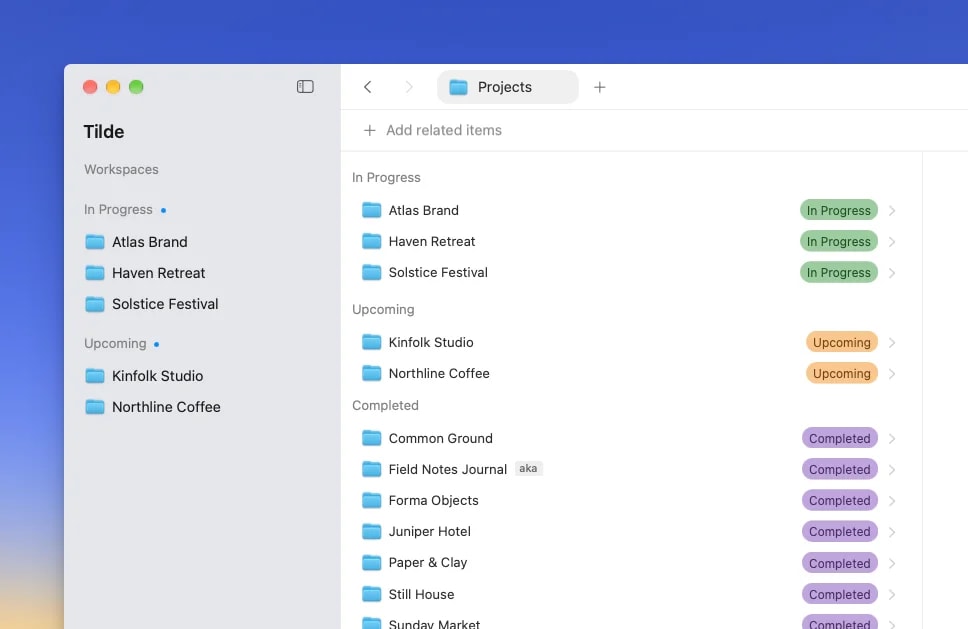The height and width of the screenshot is (629, 968).
Task: Expand Still House row chevron
Action: click(x=892, y=594)
